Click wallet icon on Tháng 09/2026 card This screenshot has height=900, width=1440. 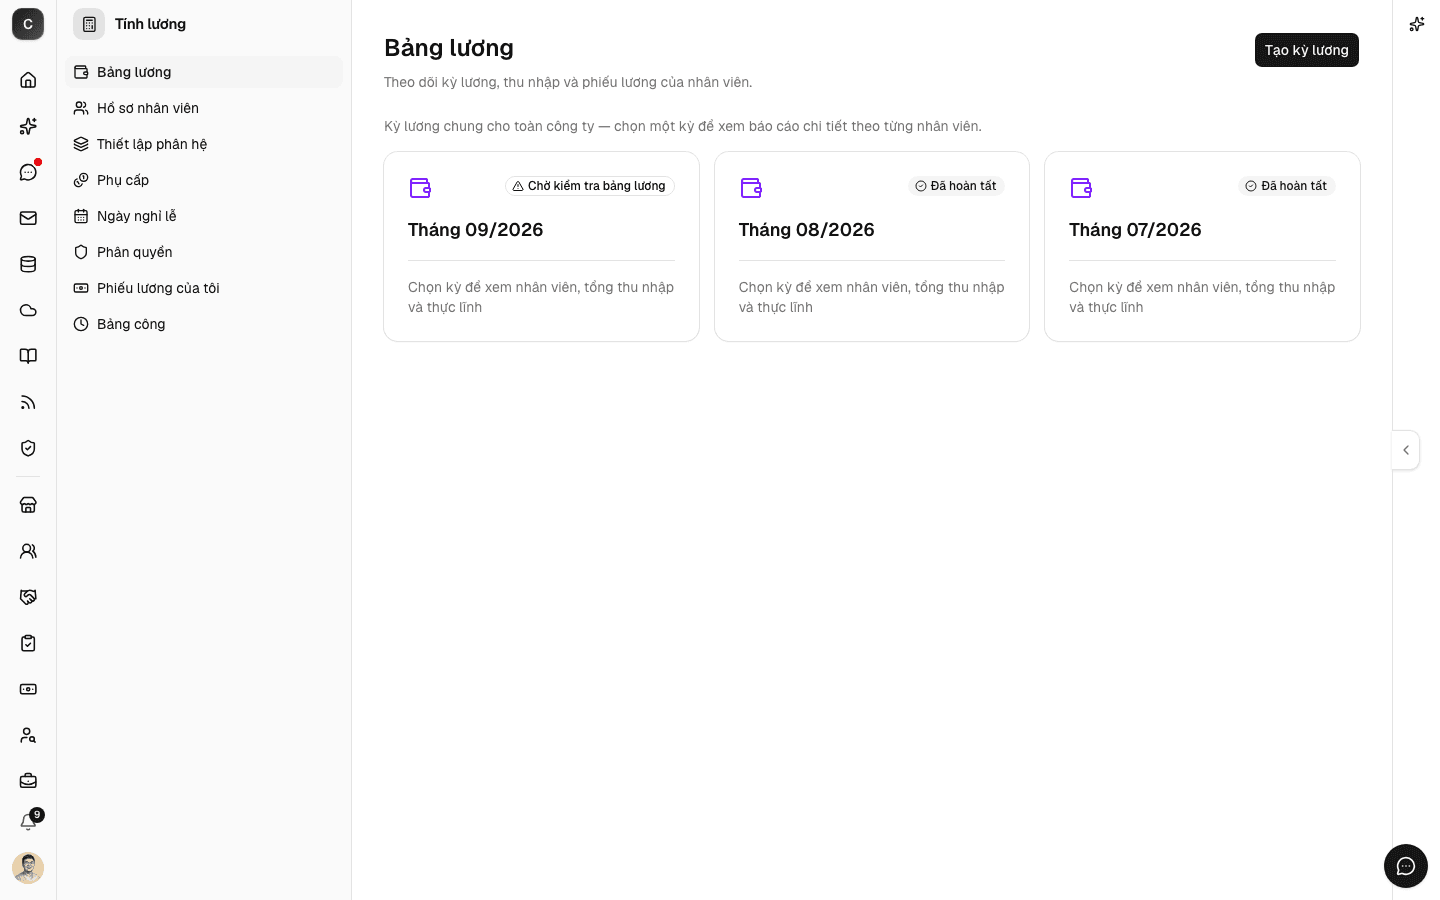(420, 187)
